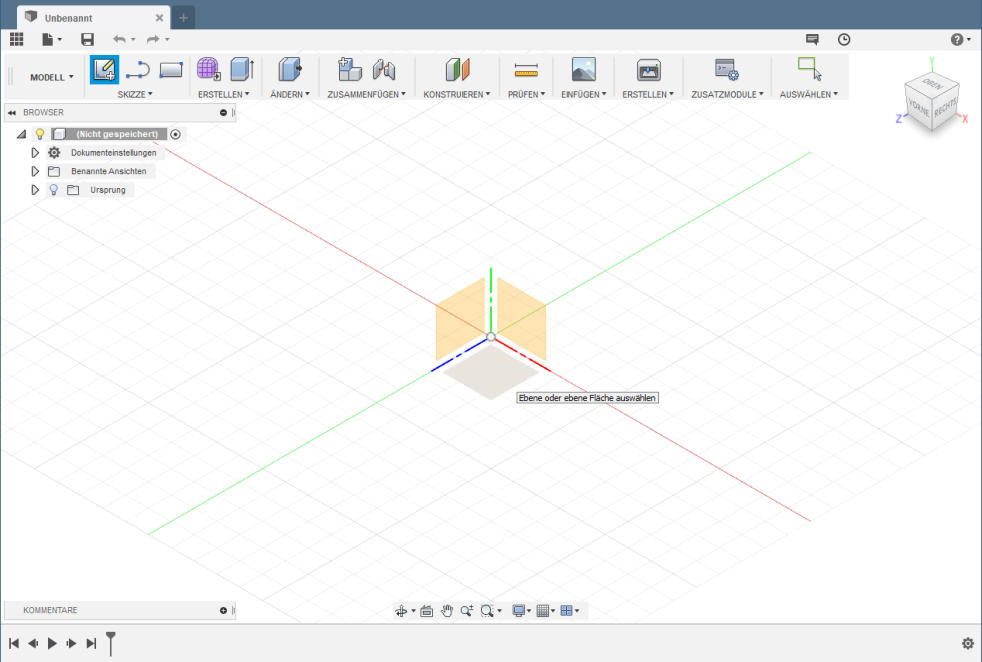Launch the Measure ruler tool
The width and height of the screenshot is (982, 662).
(526, 70)
